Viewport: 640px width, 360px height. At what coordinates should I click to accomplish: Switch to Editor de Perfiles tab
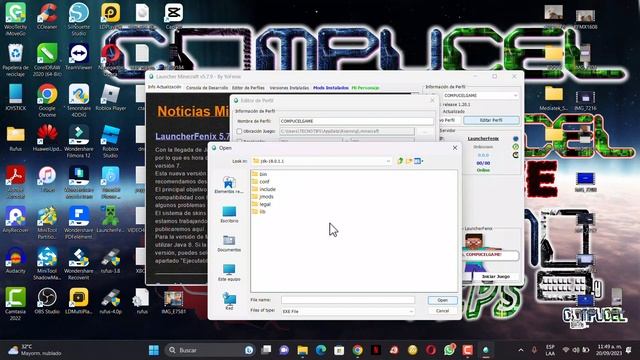(x=248, y=88)
